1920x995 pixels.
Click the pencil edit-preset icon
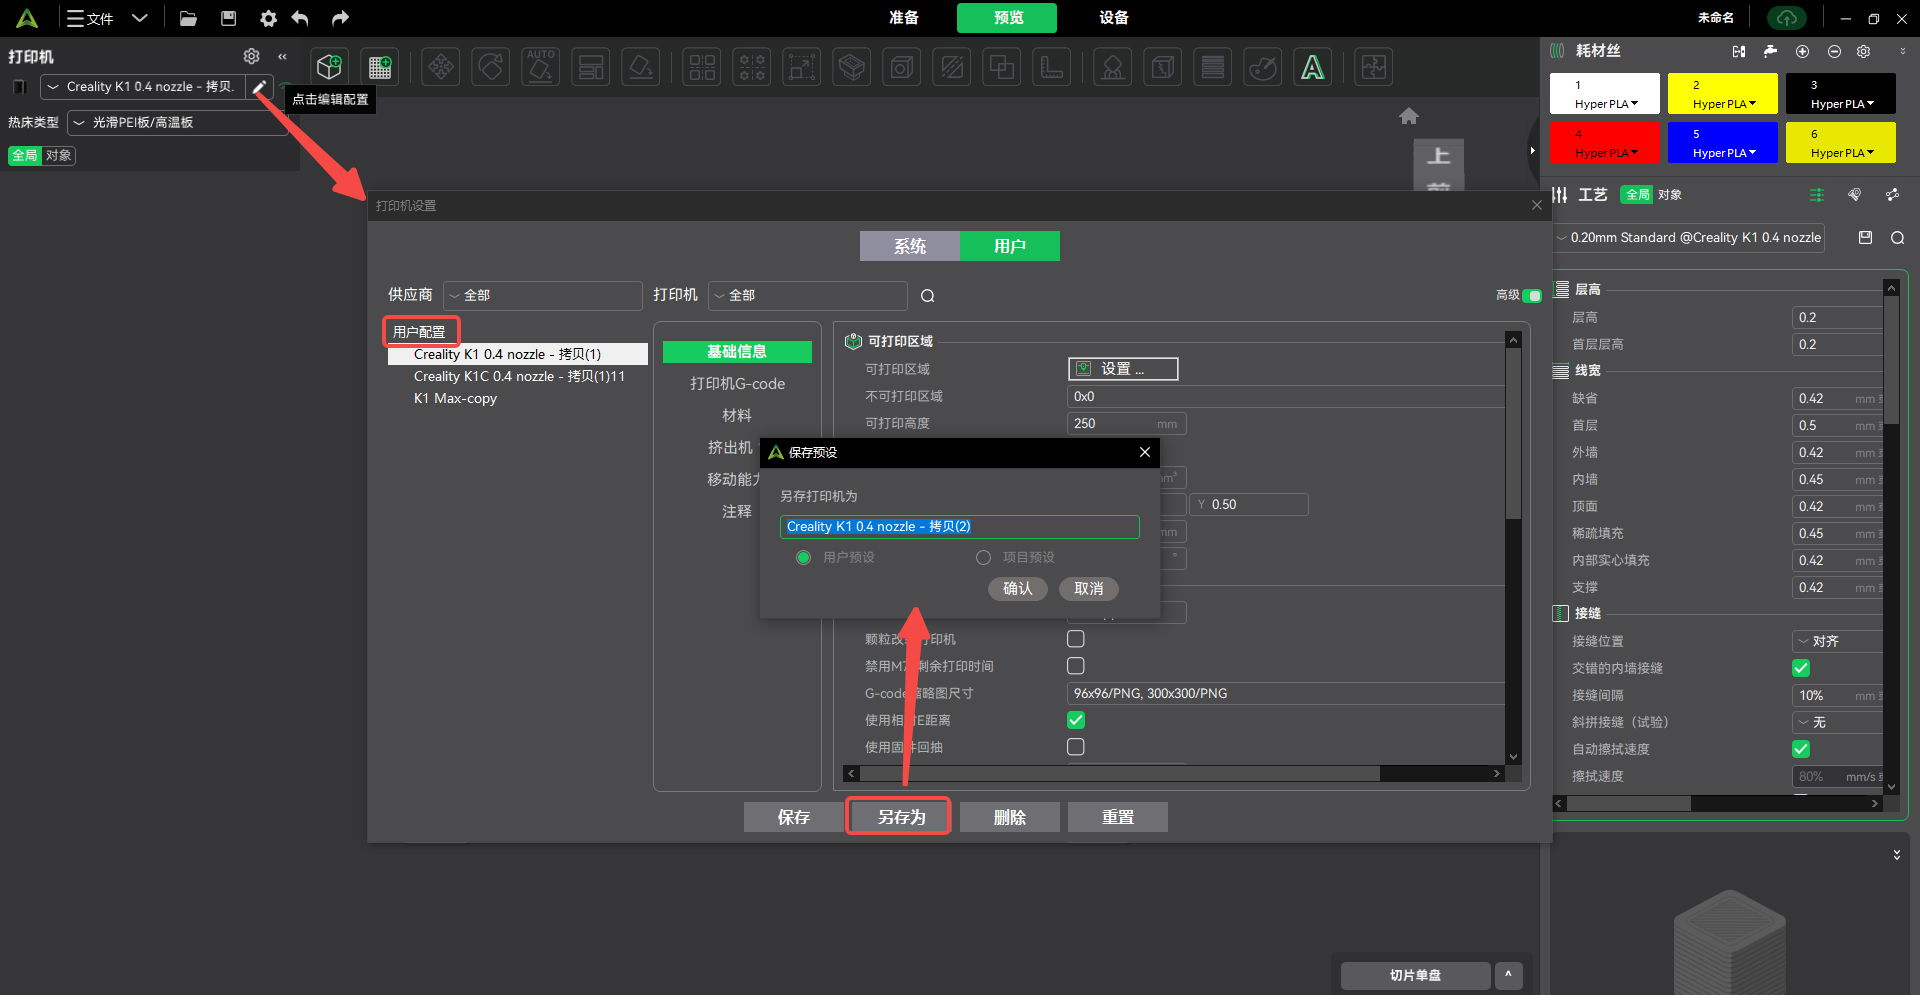pyautogui.click(x=259, y=87)
